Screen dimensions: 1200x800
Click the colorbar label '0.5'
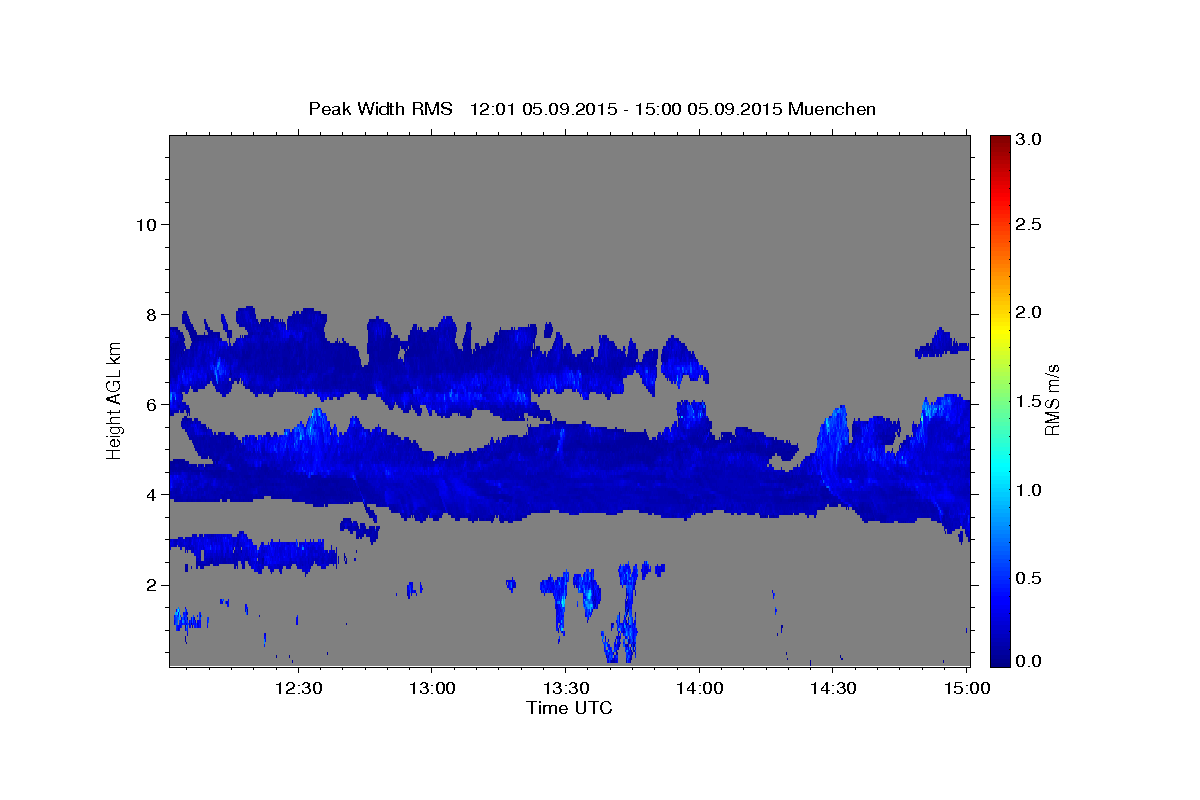point(1028,578)
